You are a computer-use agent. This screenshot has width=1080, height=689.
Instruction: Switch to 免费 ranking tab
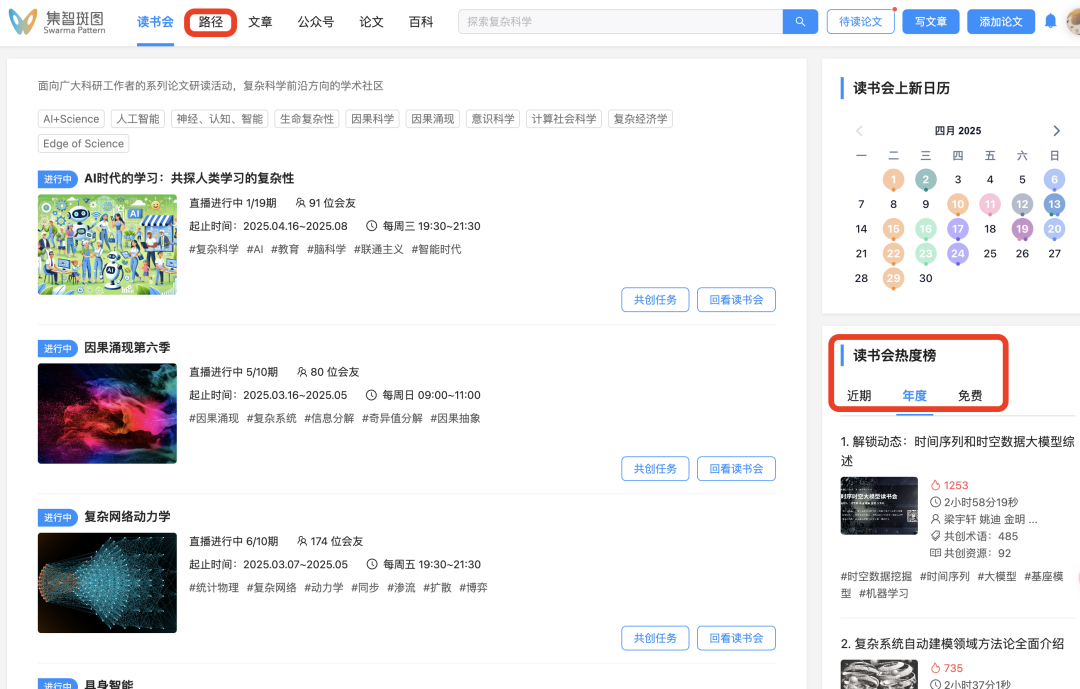pos(969,396)
